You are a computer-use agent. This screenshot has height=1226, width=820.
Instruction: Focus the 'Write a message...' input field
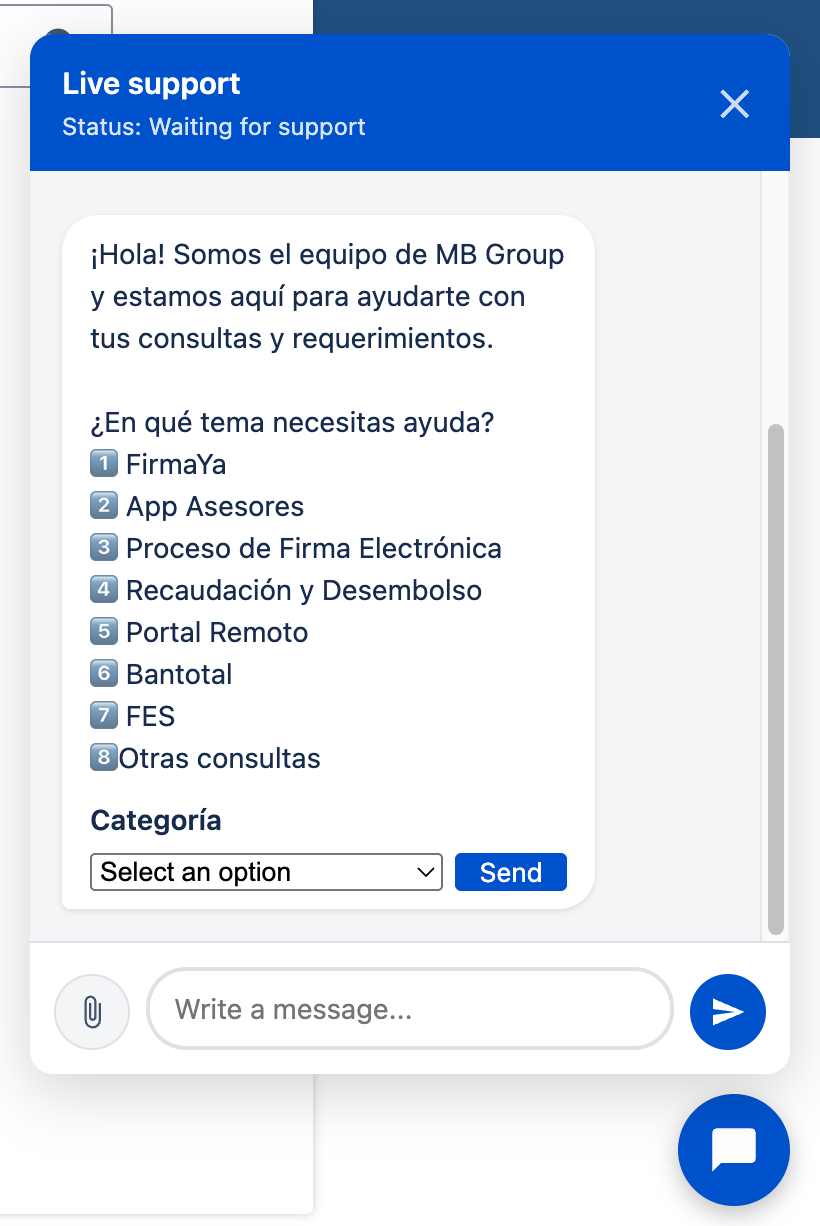point(410,1009)
